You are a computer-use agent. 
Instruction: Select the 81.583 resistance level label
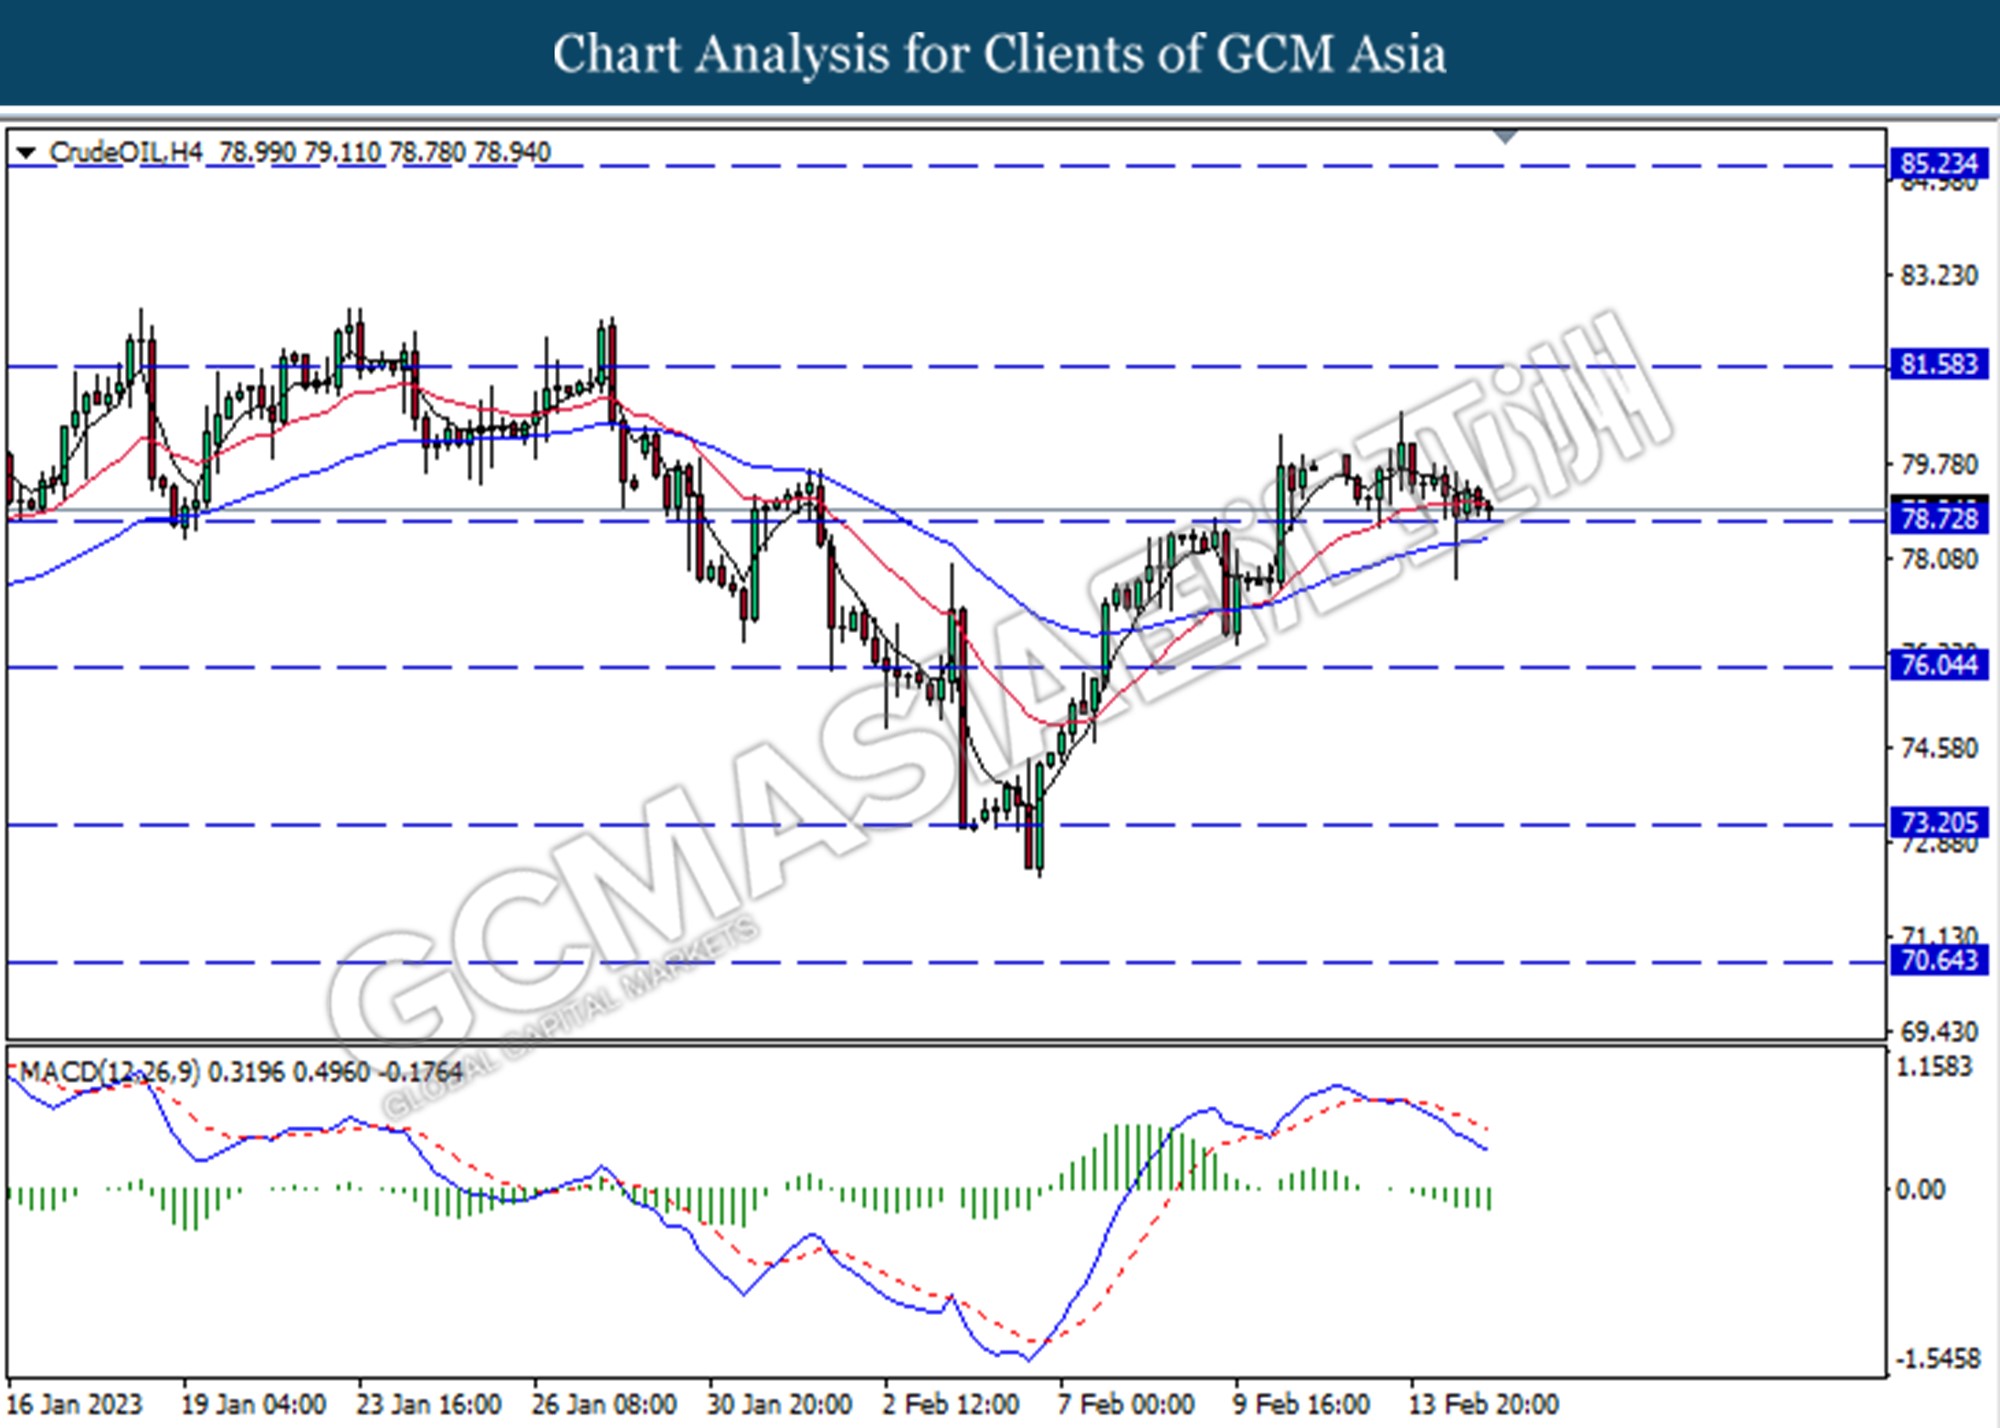coord(1938,364)
